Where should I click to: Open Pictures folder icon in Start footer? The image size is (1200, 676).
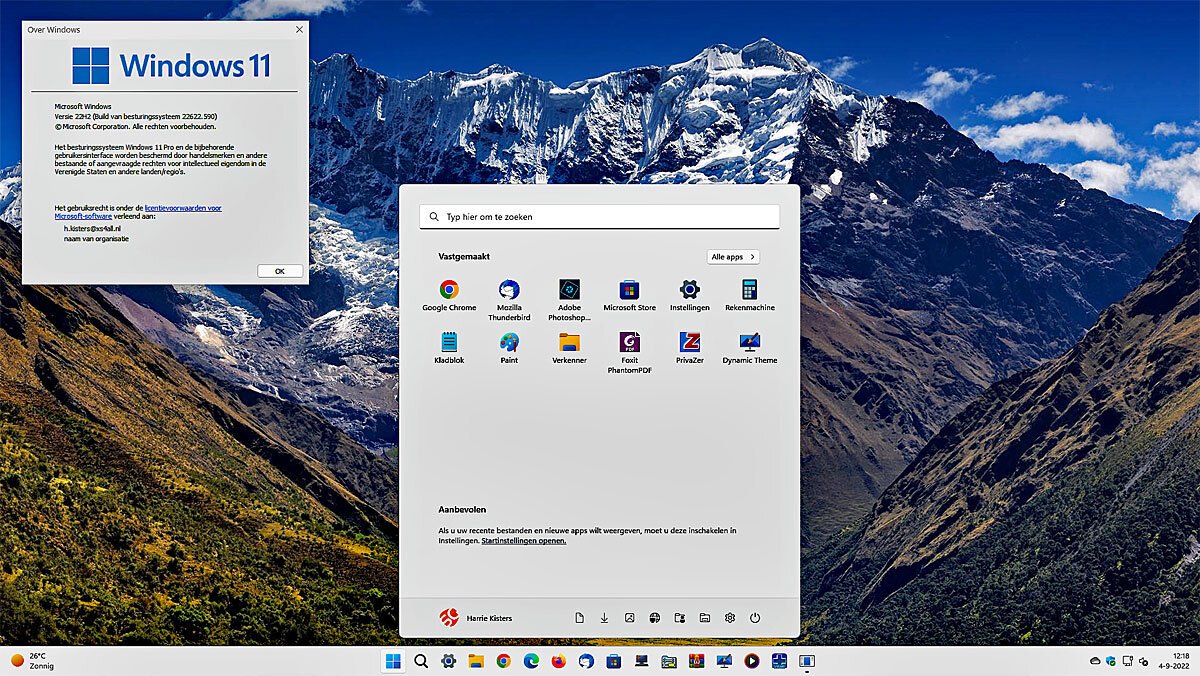pos(629,618)
